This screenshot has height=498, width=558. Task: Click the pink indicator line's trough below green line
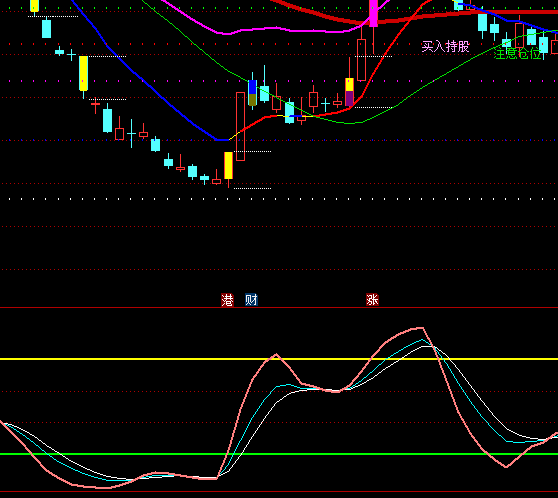tap(506, 467)
